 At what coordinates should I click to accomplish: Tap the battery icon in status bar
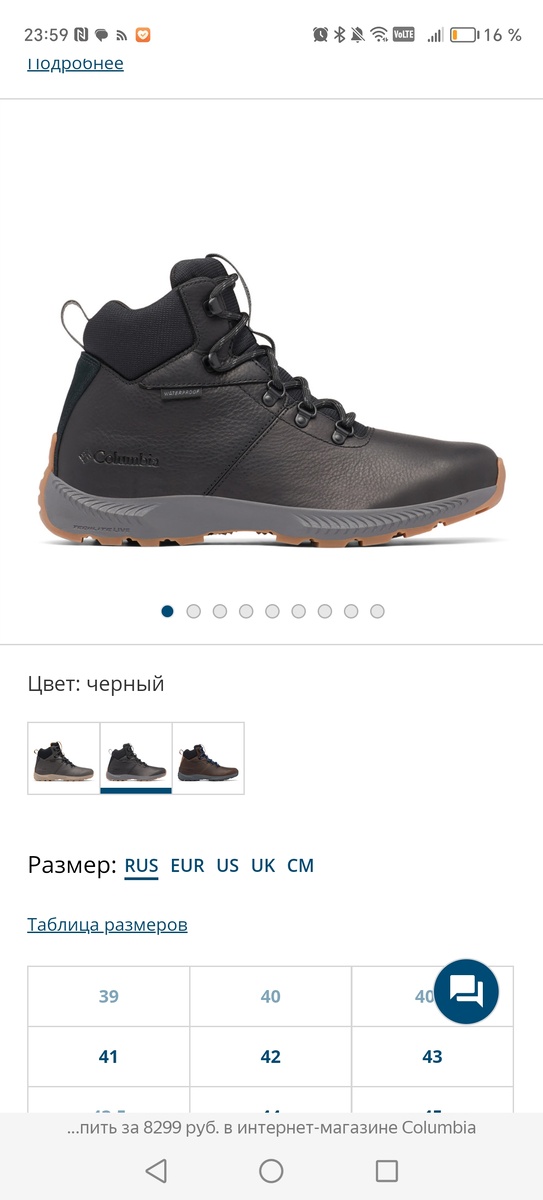463,35
